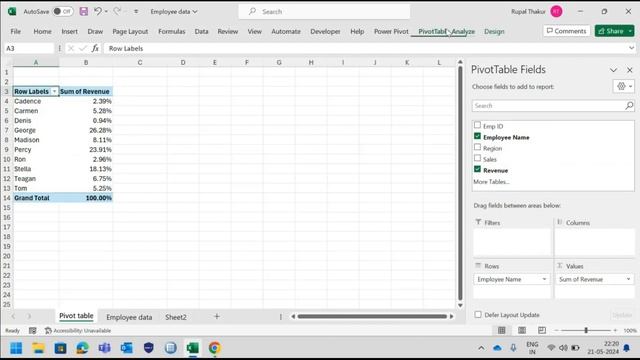Switch to Page Break Preview icon
The image size is (640, 360).
[542, 330]
